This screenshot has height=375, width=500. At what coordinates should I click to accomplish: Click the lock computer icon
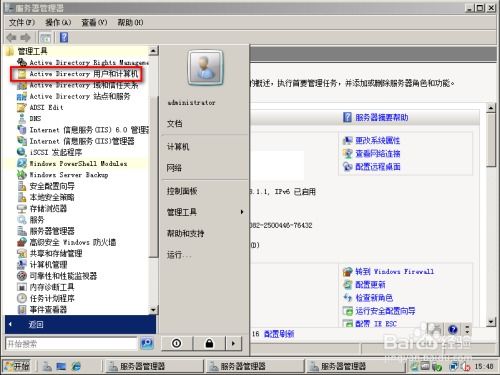pos(209,343)
